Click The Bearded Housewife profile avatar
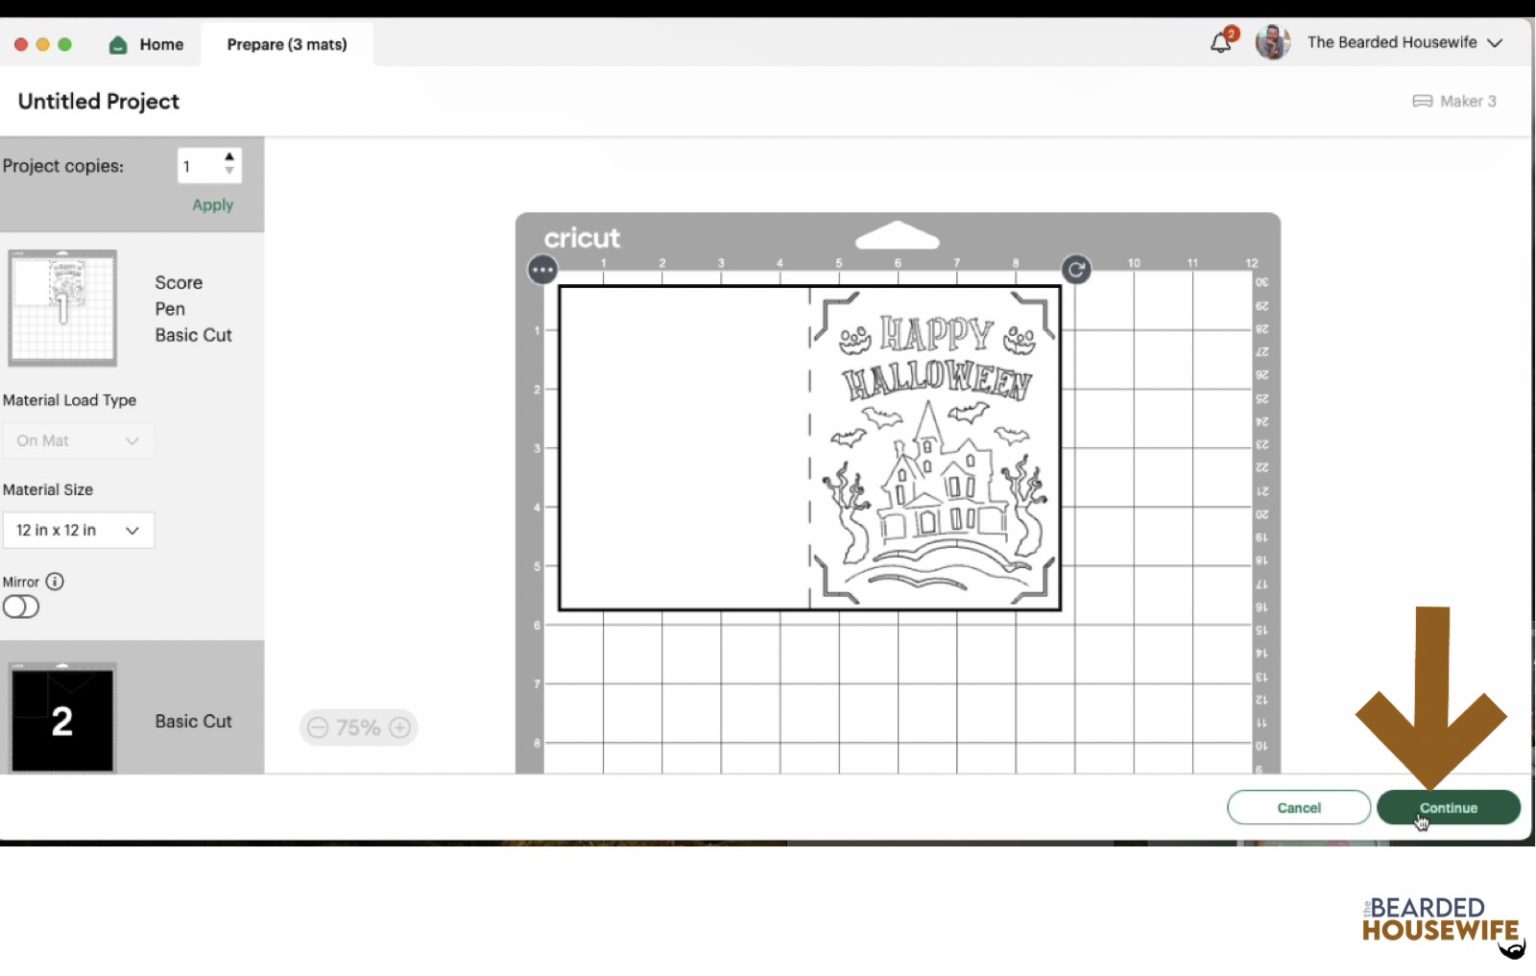This screenshot has width=1536, height=976. tap(1272, 42)
